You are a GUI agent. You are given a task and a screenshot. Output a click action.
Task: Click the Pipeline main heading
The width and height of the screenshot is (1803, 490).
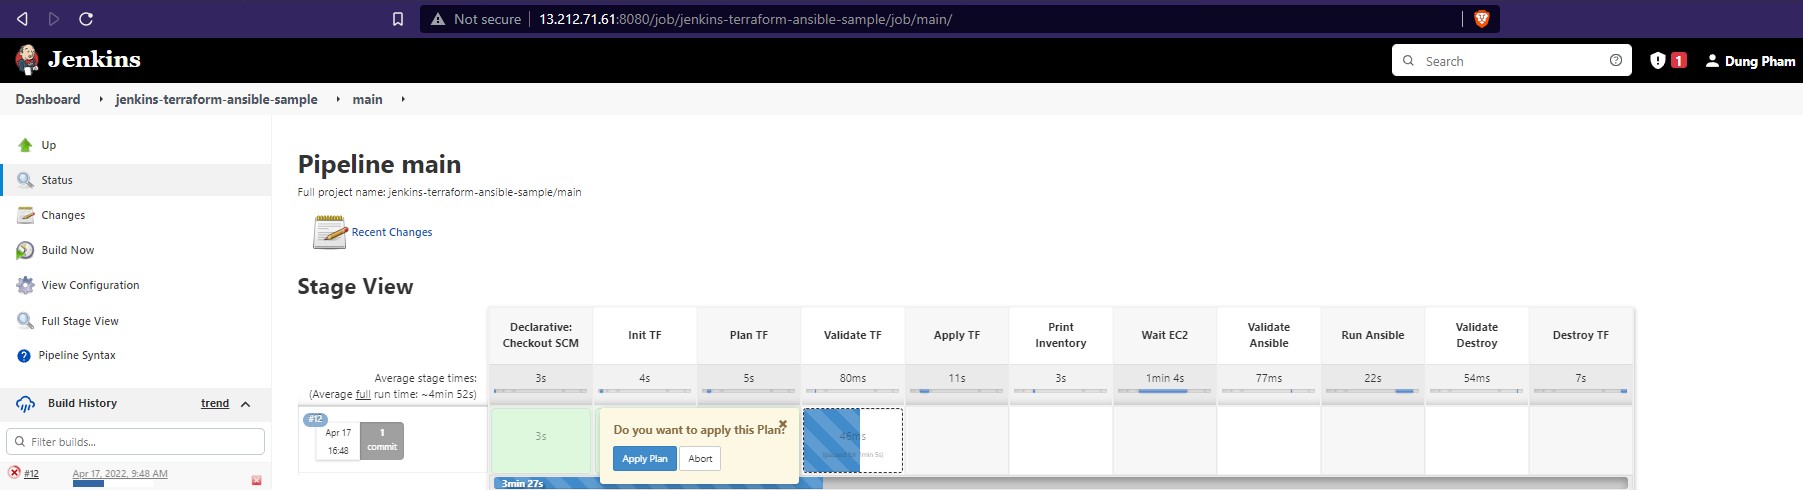(x=379, y=164)
